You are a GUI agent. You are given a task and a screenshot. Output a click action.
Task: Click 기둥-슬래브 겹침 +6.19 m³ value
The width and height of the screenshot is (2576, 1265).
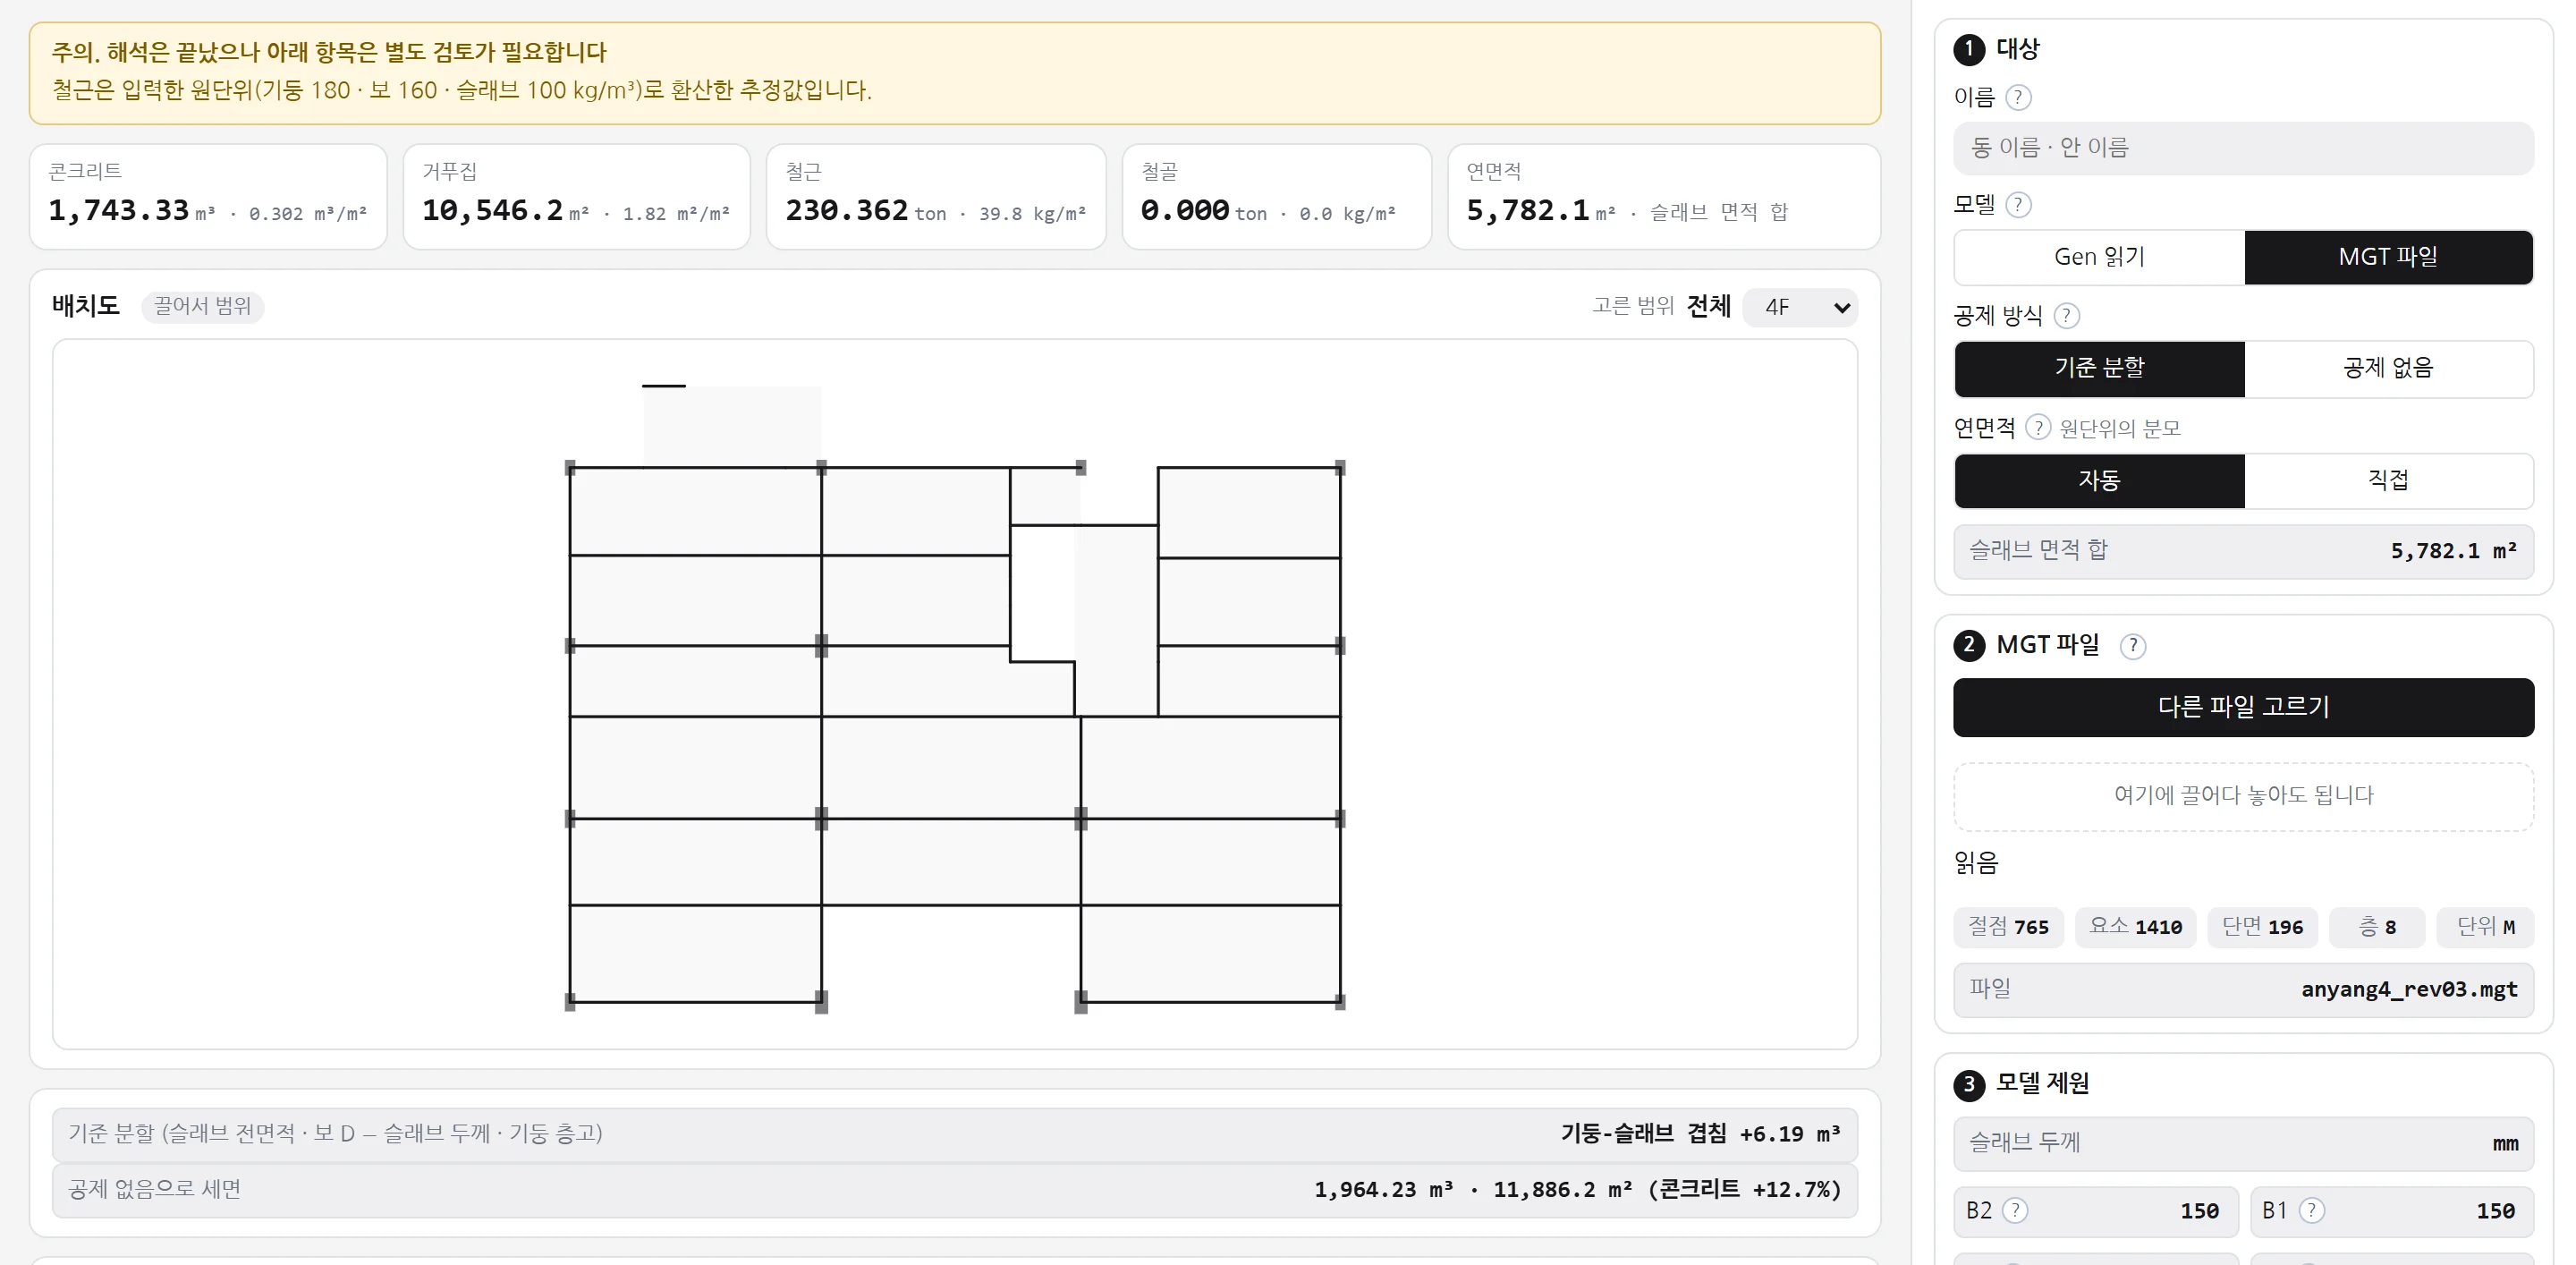1700,1134
